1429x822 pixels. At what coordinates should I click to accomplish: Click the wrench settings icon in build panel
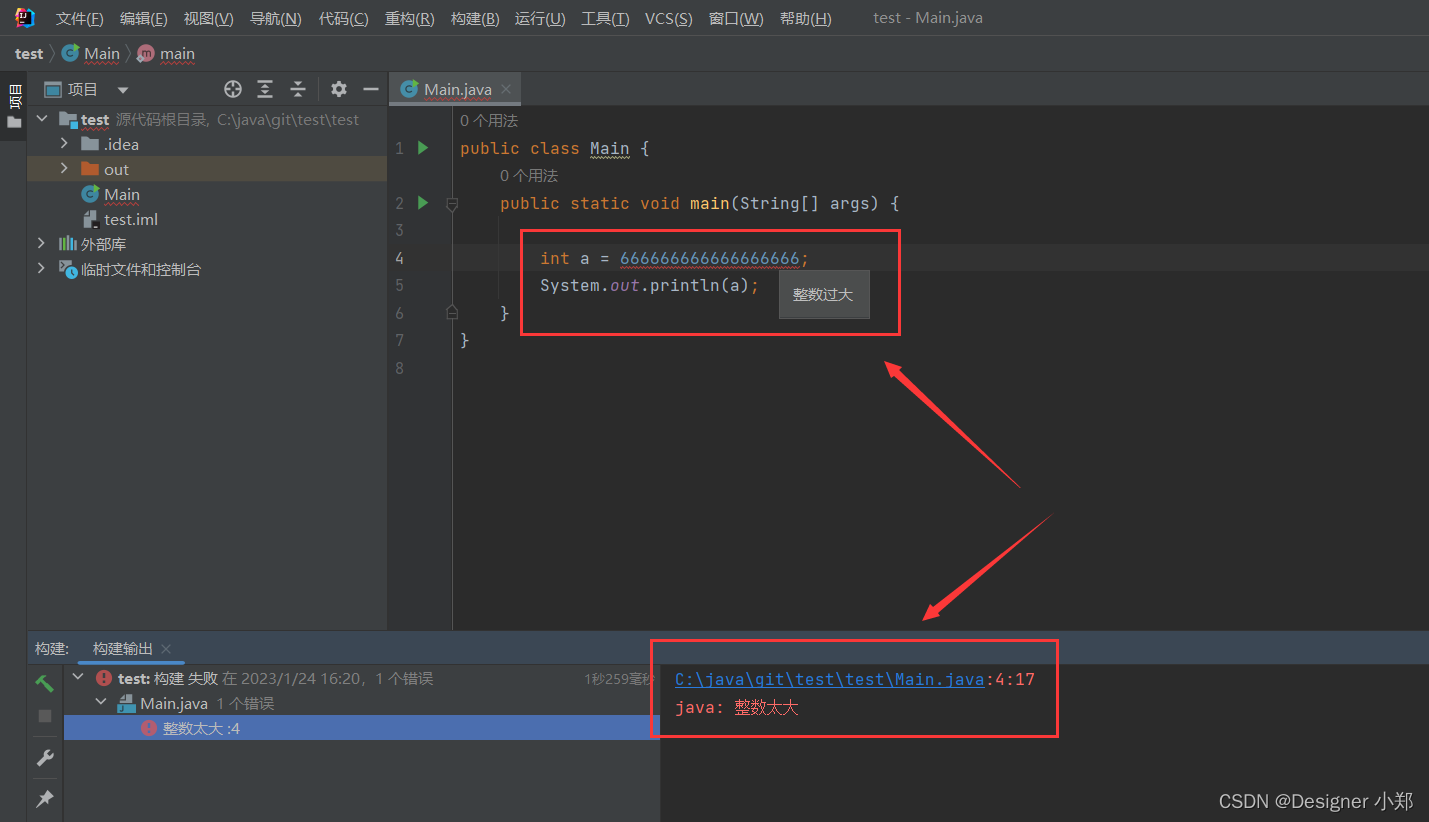tap(45, 758)
